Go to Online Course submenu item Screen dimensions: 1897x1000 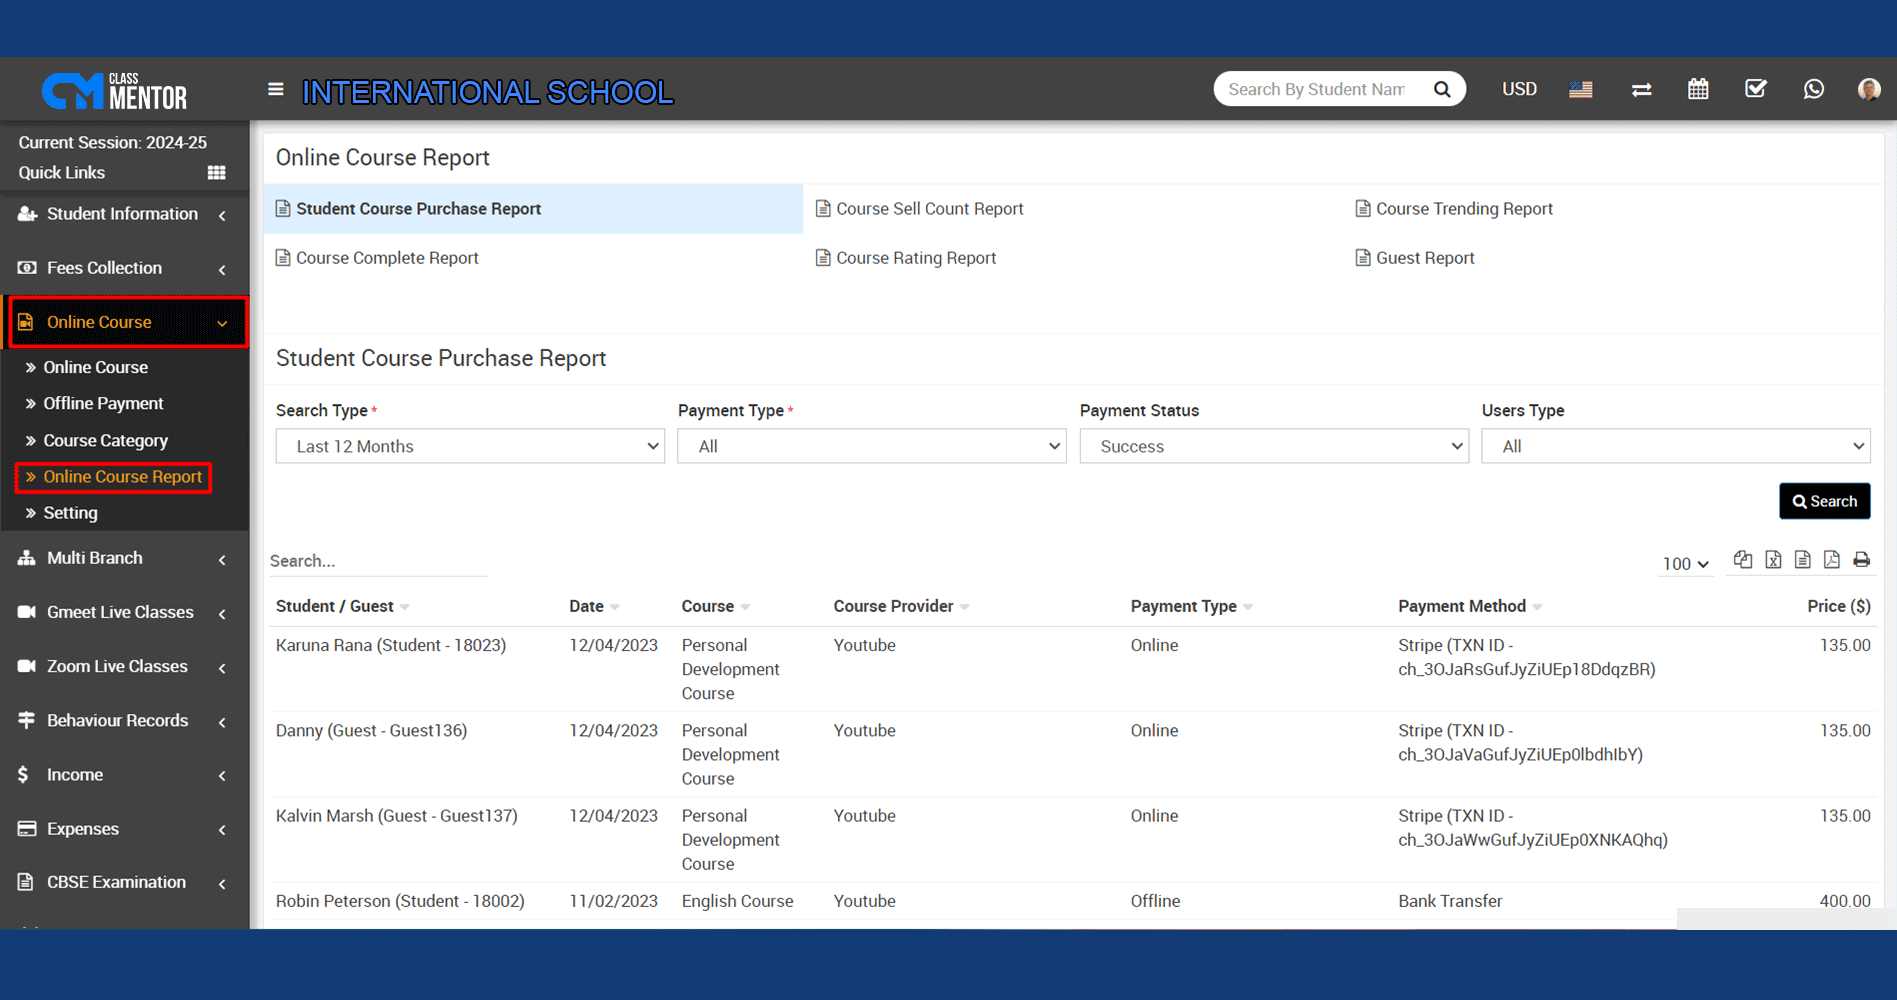(95, 367)
